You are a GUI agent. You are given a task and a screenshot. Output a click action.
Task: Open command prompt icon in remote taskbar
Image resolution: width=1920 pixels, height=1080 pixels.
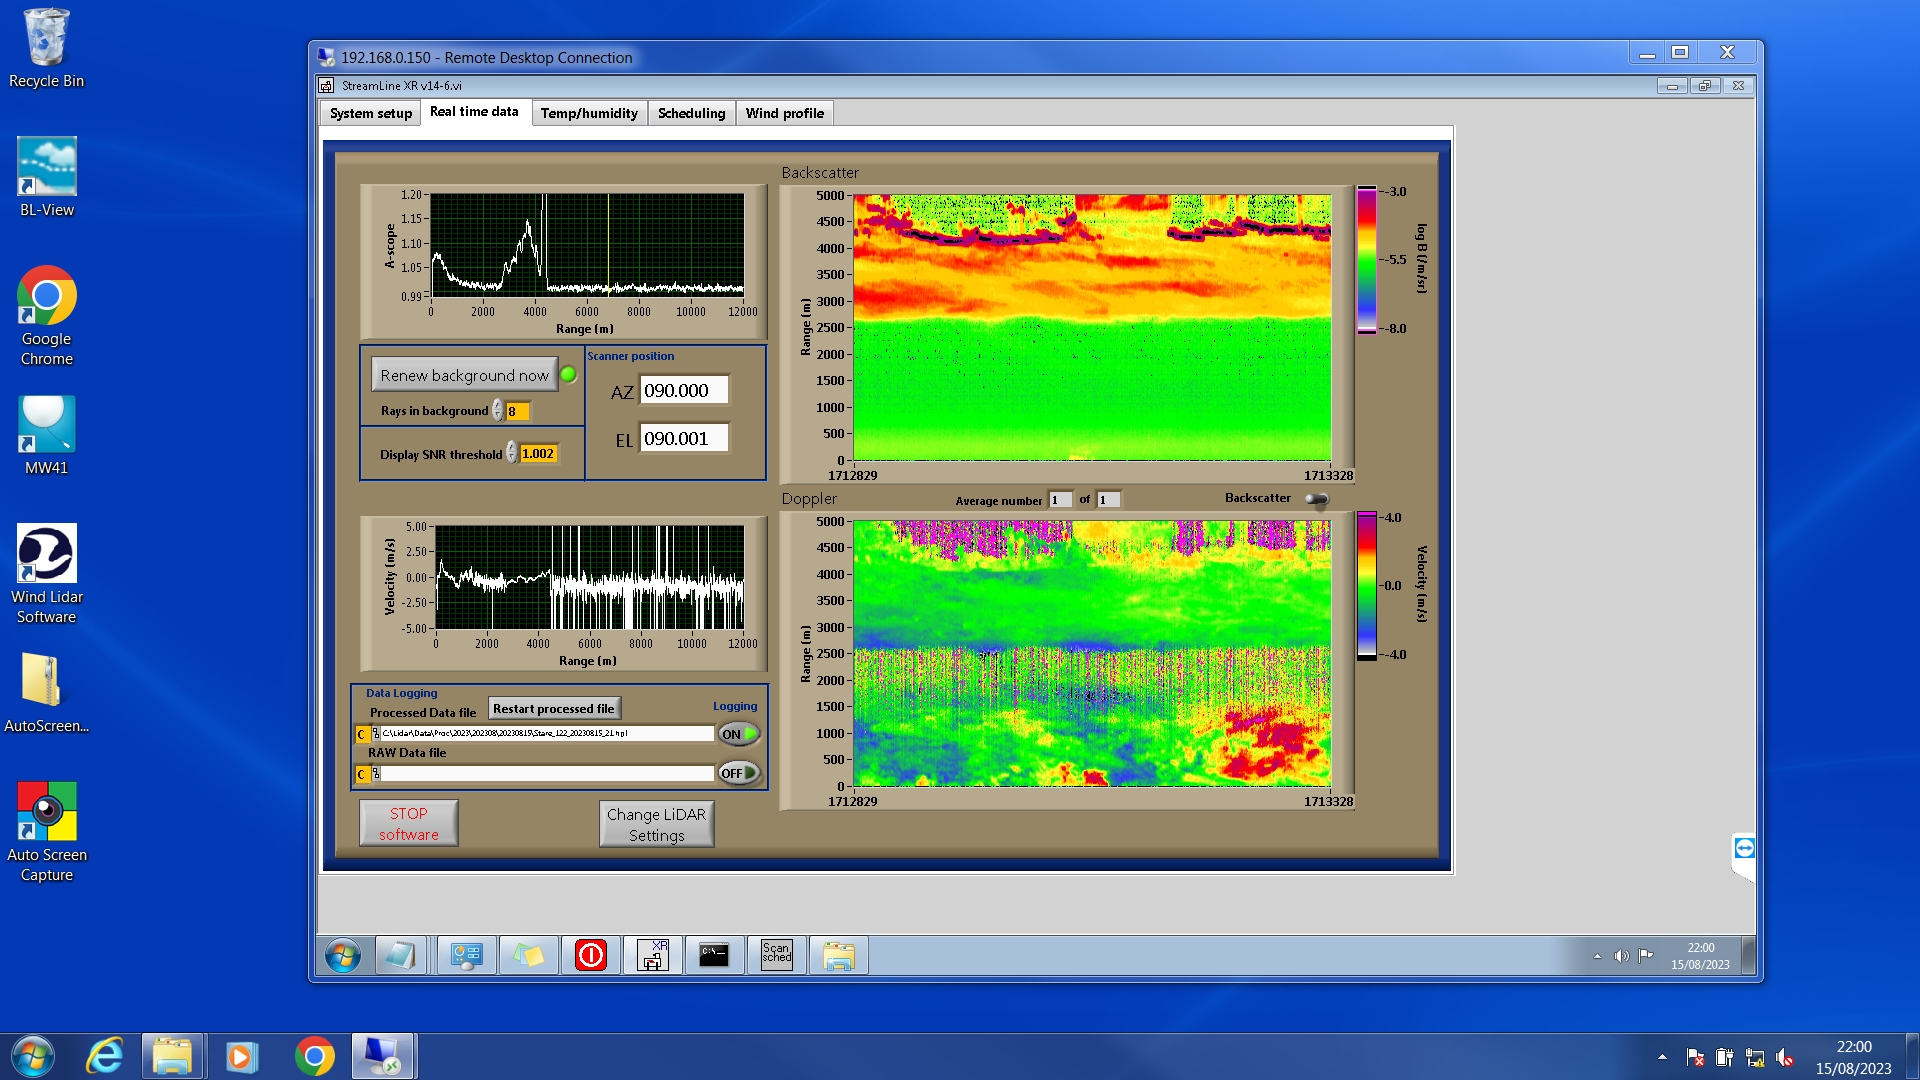[714, 955]
